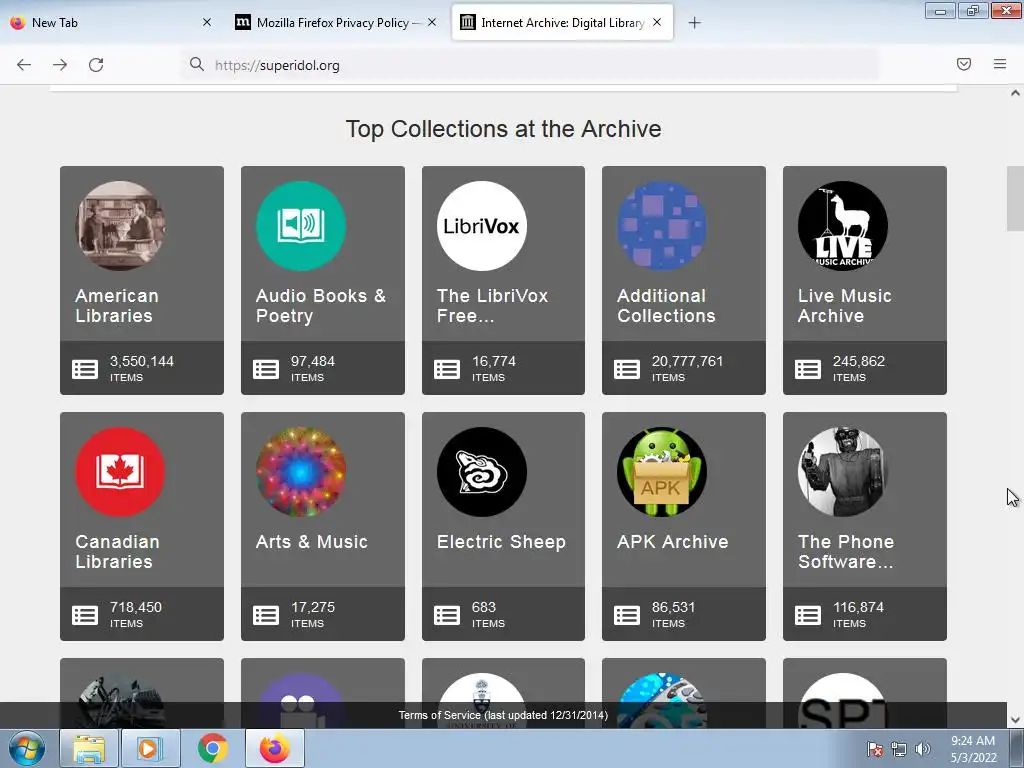Open the Additional Collections title link
The height and width of the screenshot is (768, 1024).
[x=666, y=306]
